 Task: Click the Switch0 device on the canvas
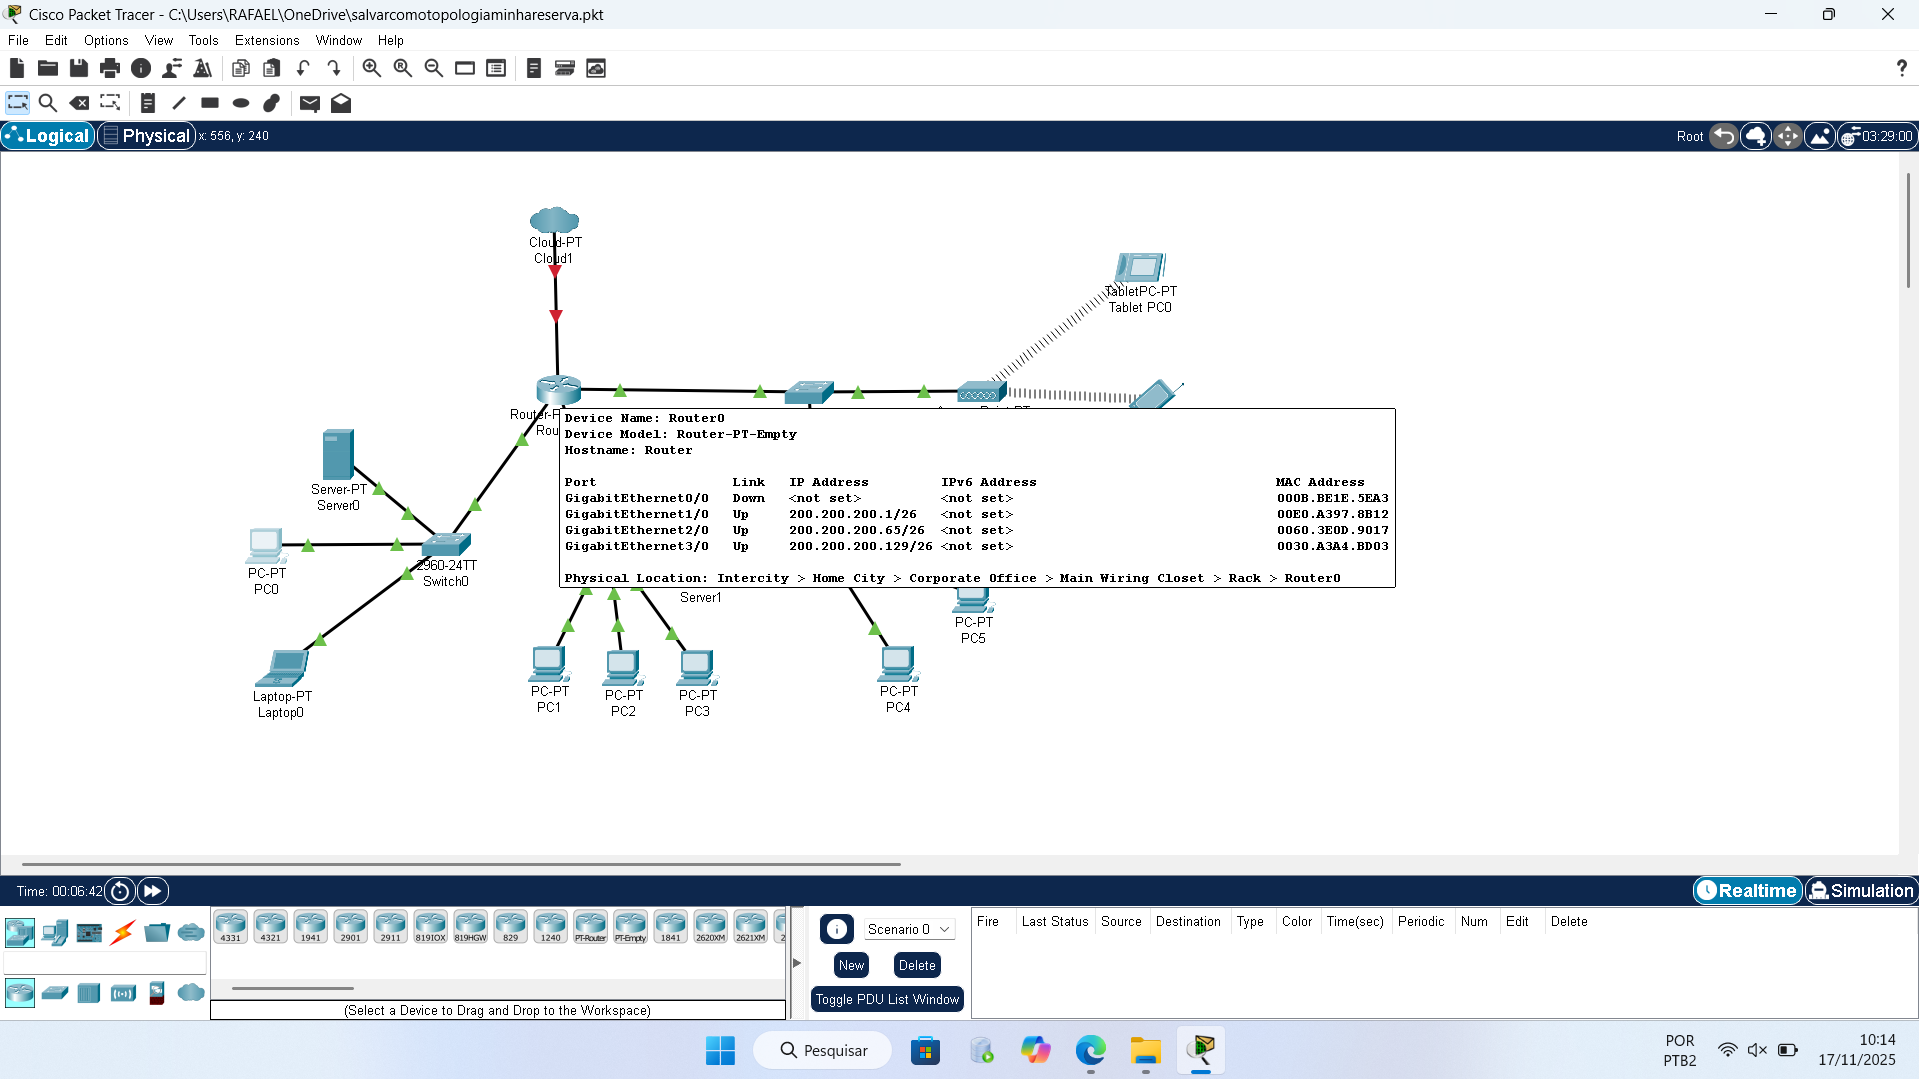pyautogui.click(x=446, y=546)
